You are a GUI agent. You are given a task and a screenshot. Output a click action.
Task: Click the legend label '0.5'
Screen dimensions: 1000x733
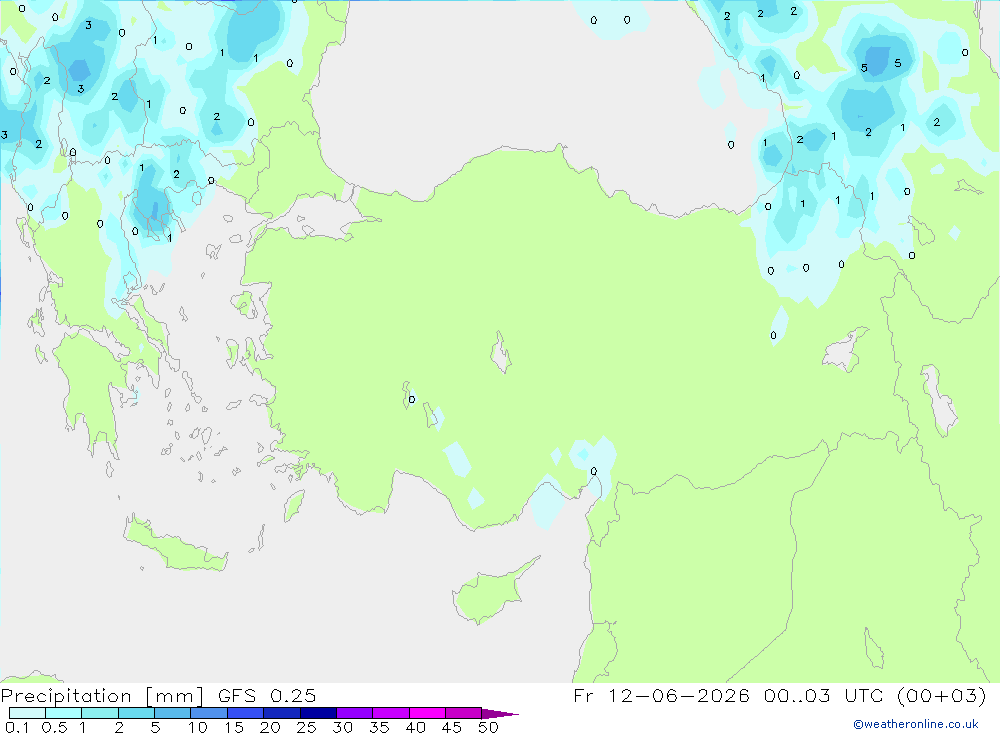54,727
